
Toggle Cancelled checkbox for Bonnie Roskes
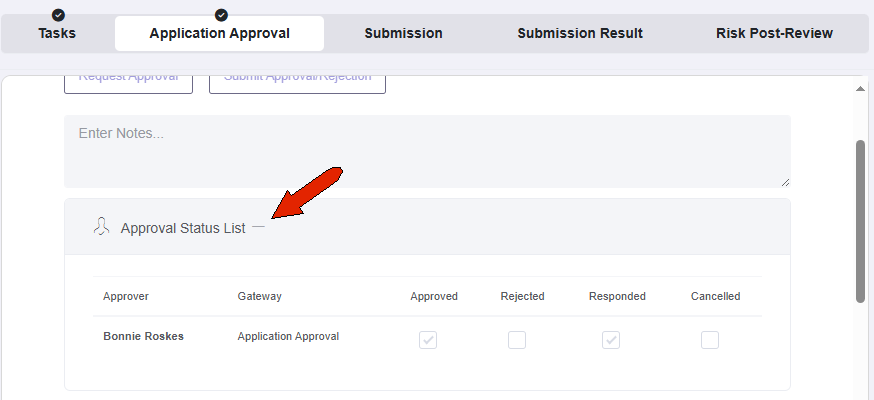(710, 340)
